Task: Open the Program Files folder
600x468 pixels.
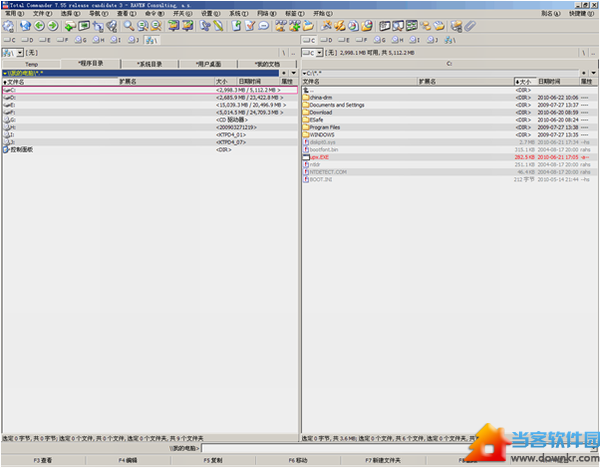Action: (x=325, y=127)
